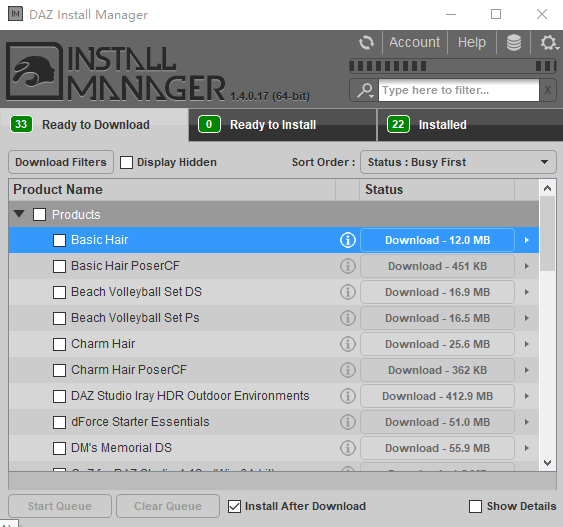
Task: Click the vertical scrollbar thumb
Action: pyautogui.click(x=547, y=234)
